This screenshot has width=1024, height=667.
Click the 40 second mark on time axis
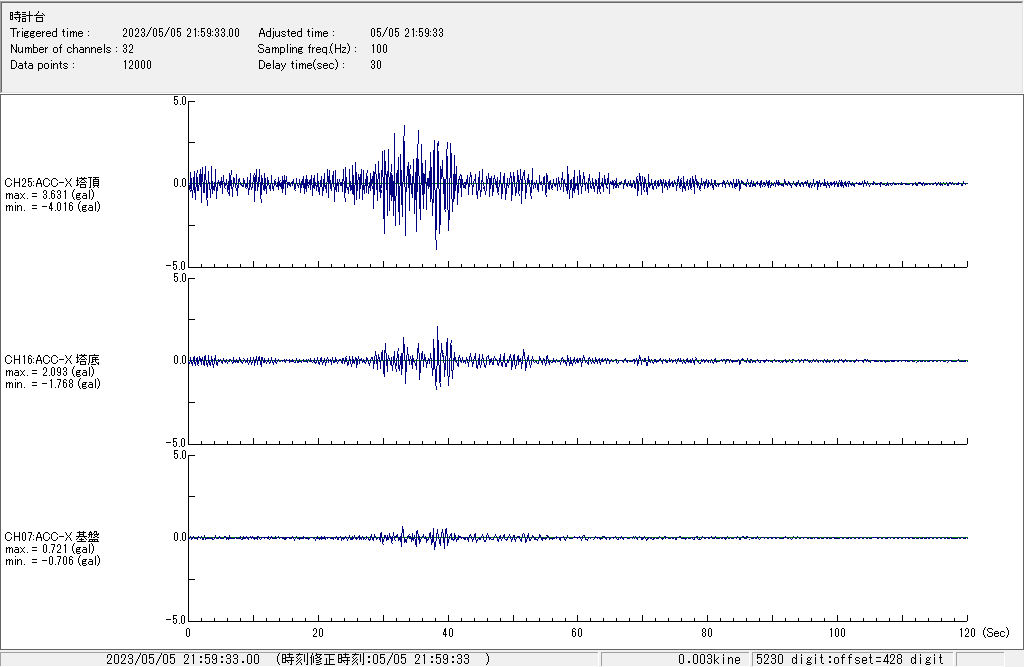coord(447,633)
